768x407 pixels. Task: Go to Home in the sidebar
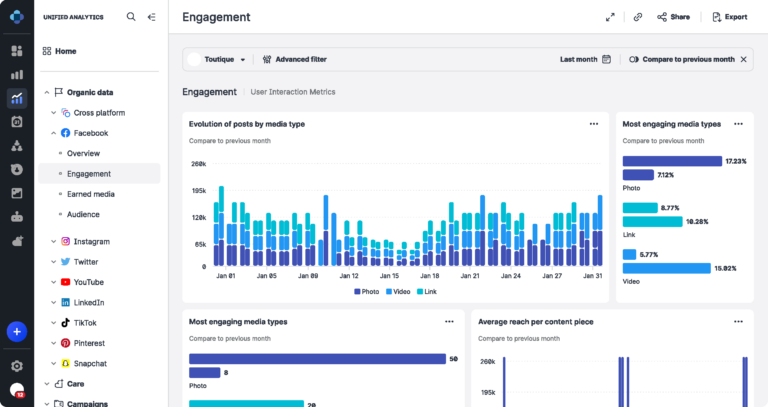pyautogui.click(x=59, y=51)
